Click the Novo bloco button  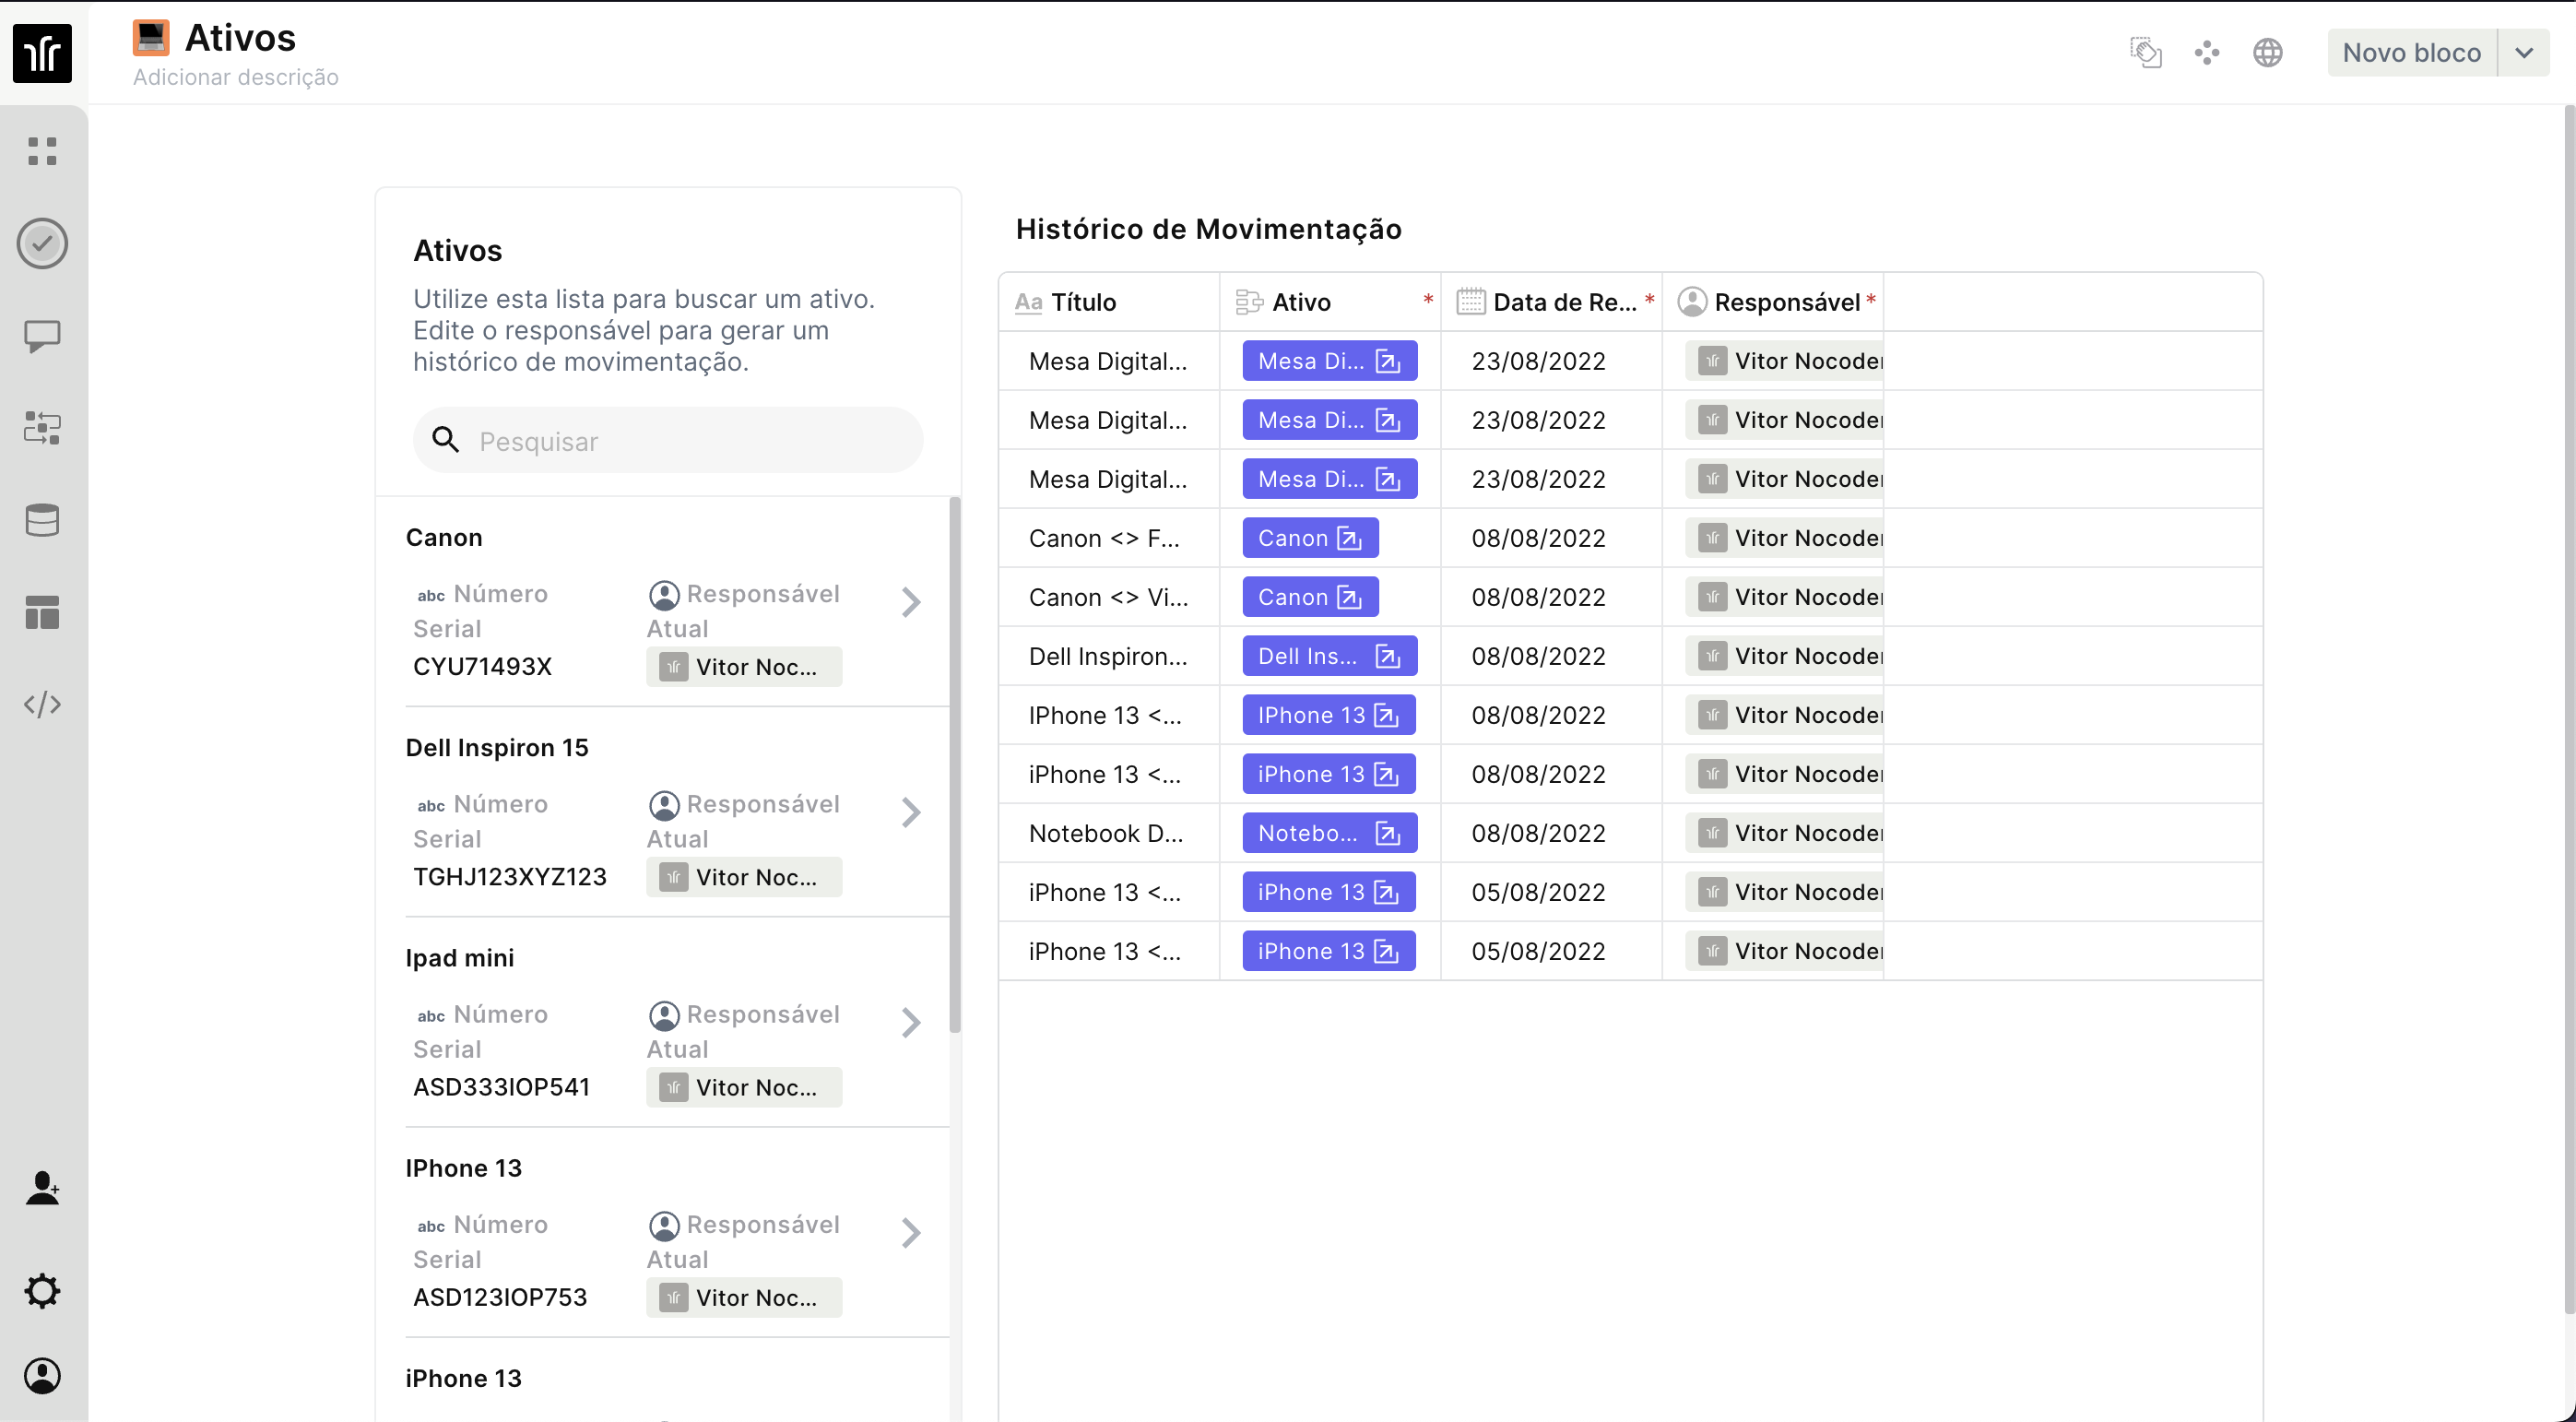pyautogui.click(x=2411, y=52)
